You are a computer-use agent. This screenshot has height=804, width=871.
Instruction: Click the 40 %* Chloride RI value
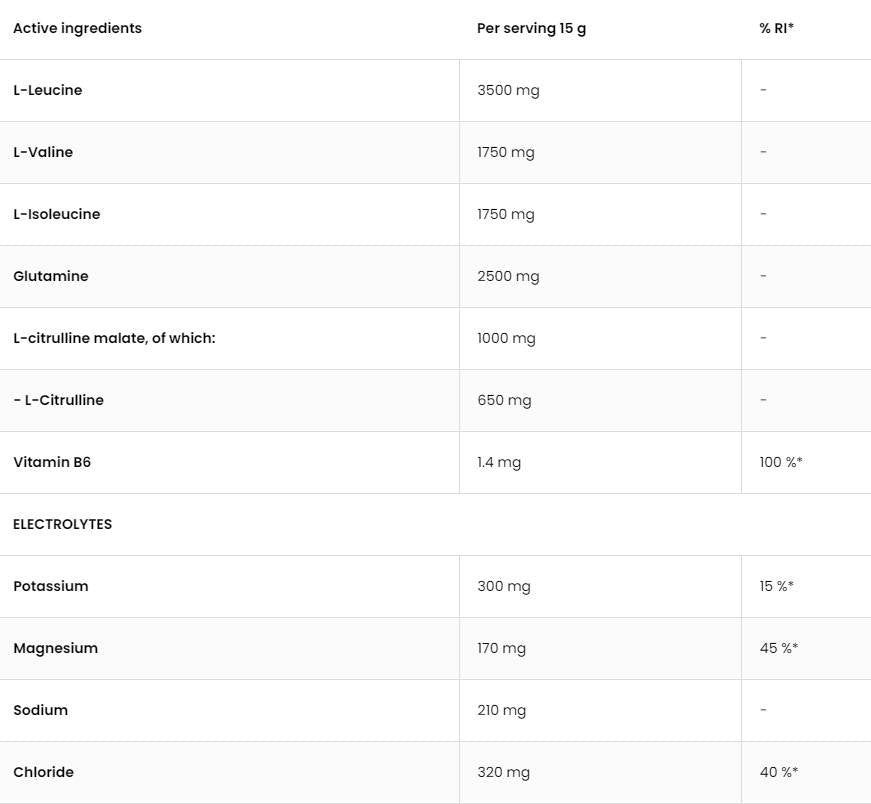pos(778,772)
